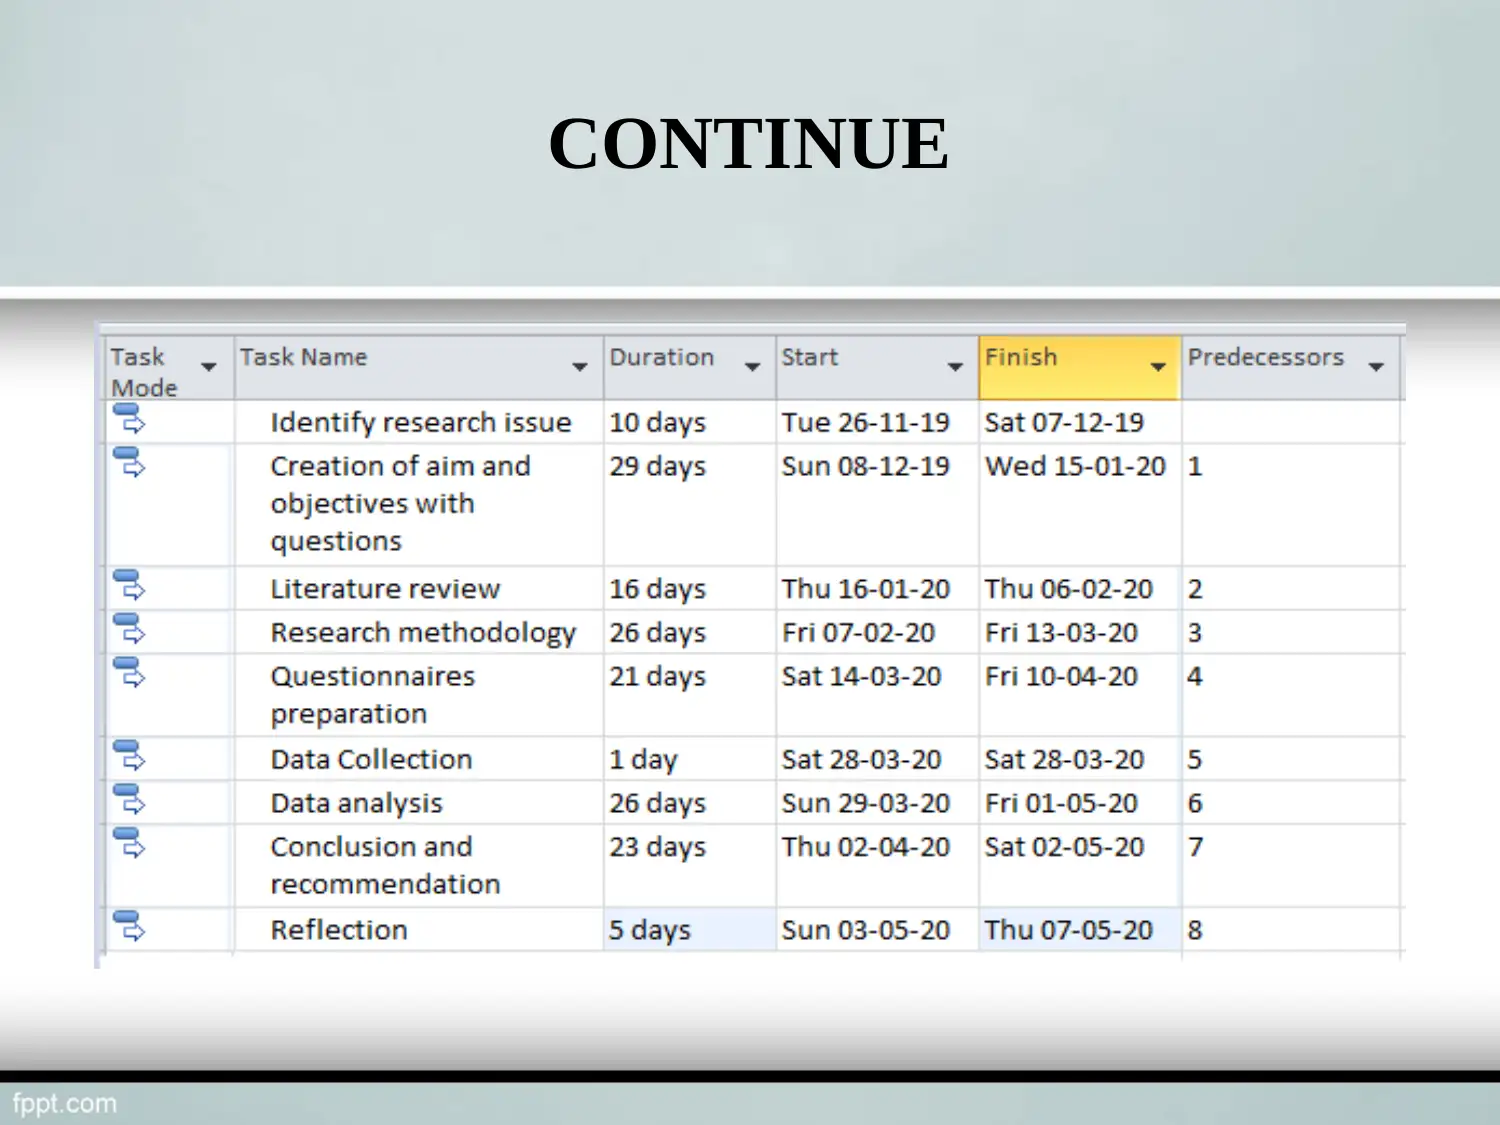Image resolution: width=1500 pixels, height=1125 pixels.
Task: Click finish date 'Sat 07-12-19'
Action: point(1064,423)
